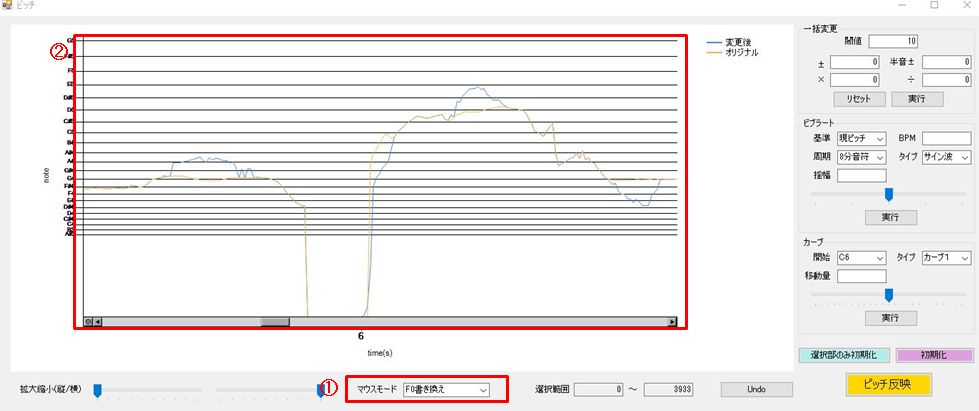This screenshot has height=411, width=979.
Task: Click the Undo button
Action: [x=756, y=388]
